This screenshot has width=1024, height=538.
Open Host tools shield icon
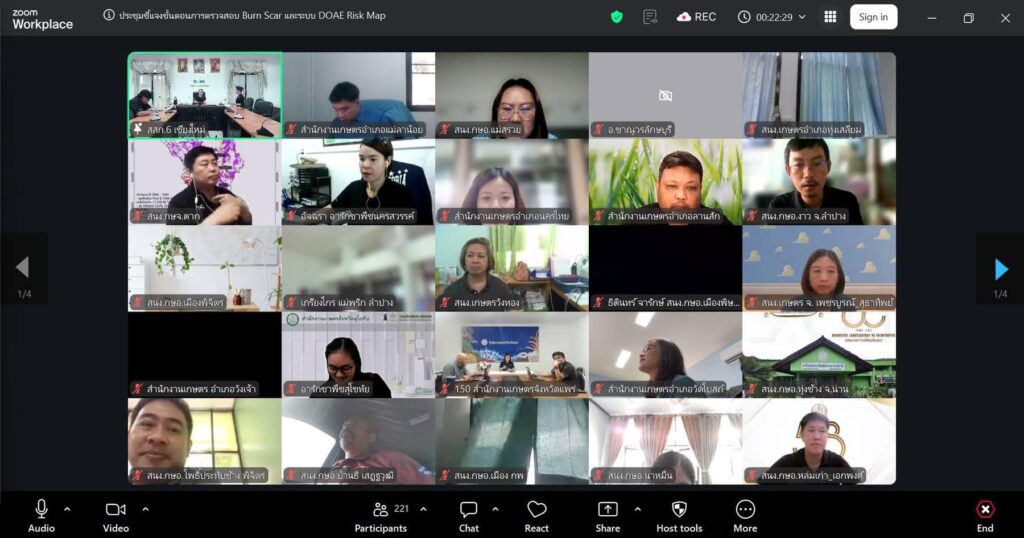click(x=679, y=515)
